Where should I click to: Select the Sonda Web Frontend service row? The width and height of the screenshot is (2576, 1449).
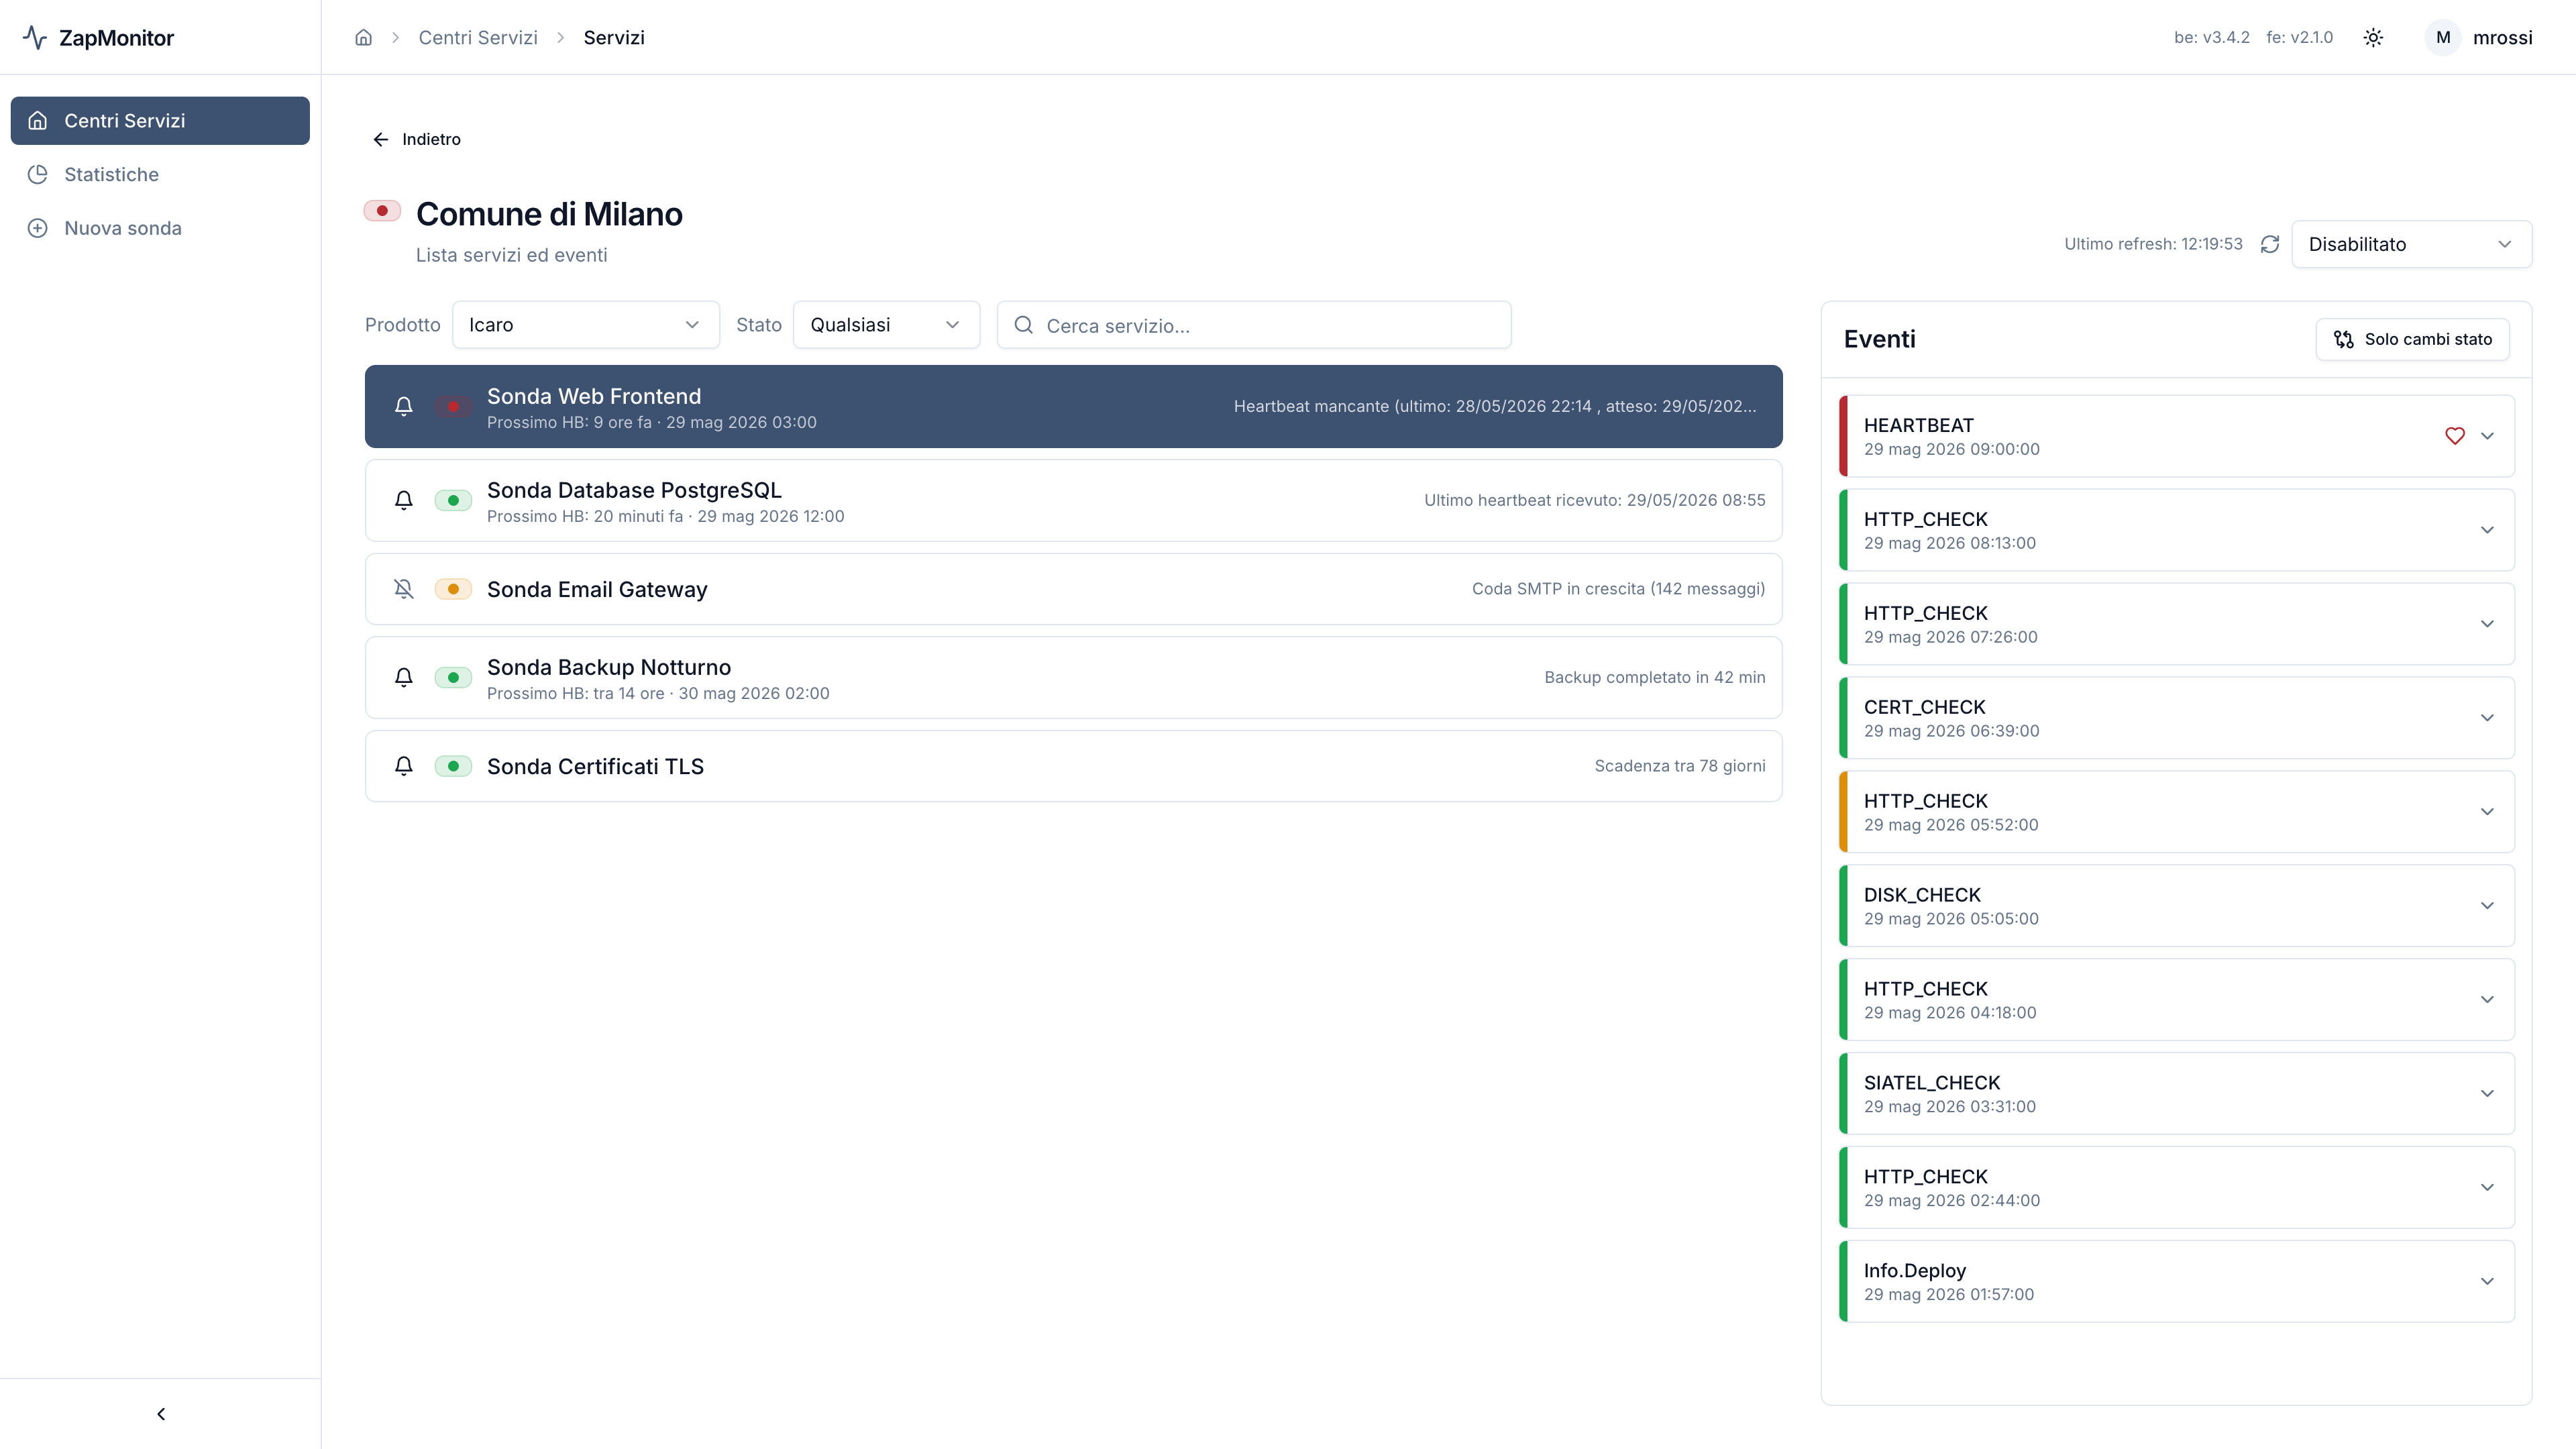tap(1073, 406)
